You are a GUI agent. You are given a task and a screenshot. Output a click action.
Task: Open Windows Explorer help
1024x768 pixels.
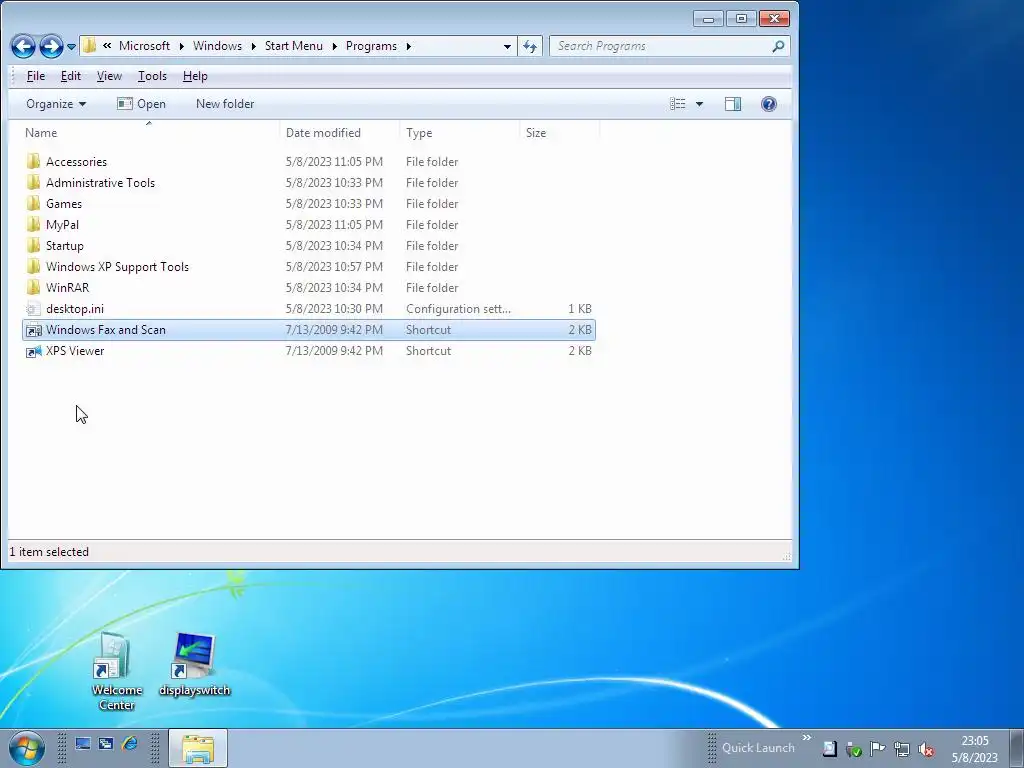pyautogui.click(x=769, y=104)
